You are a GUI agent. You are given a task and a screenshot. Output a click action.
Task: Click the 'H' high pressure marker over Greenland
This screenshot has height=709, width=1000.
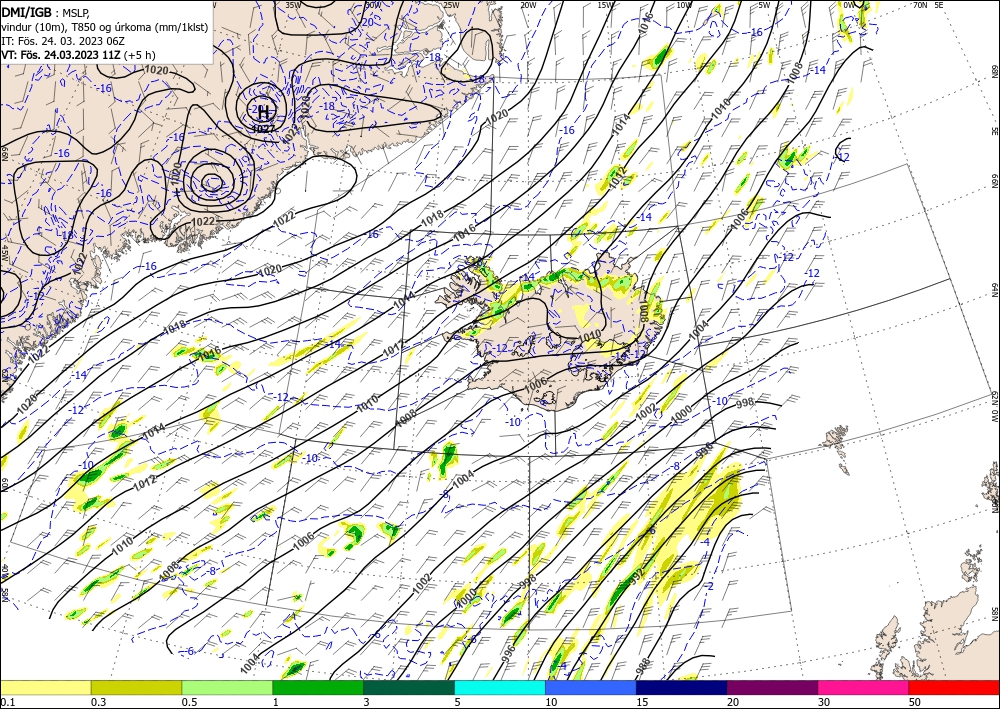coord(264,112)
